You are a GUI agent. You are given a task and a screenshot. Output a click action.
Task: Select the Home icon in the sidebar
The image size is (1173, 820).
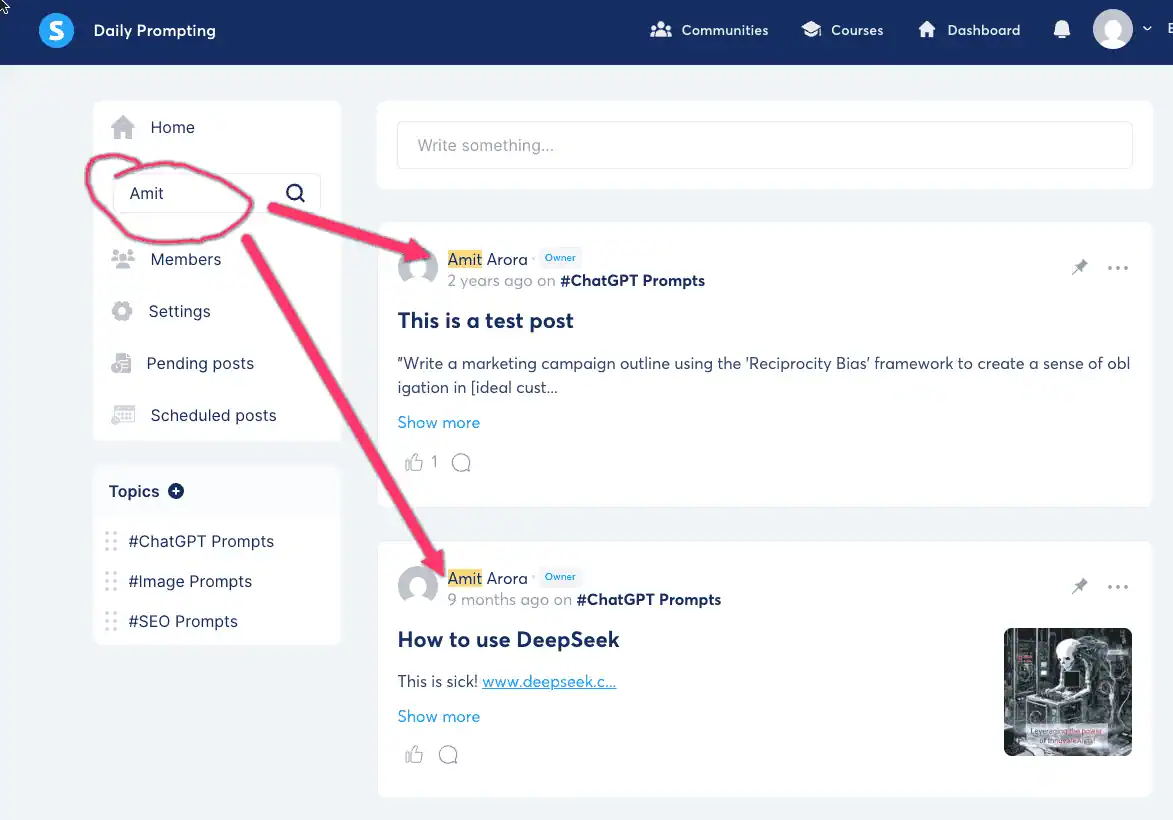(122, 127)
